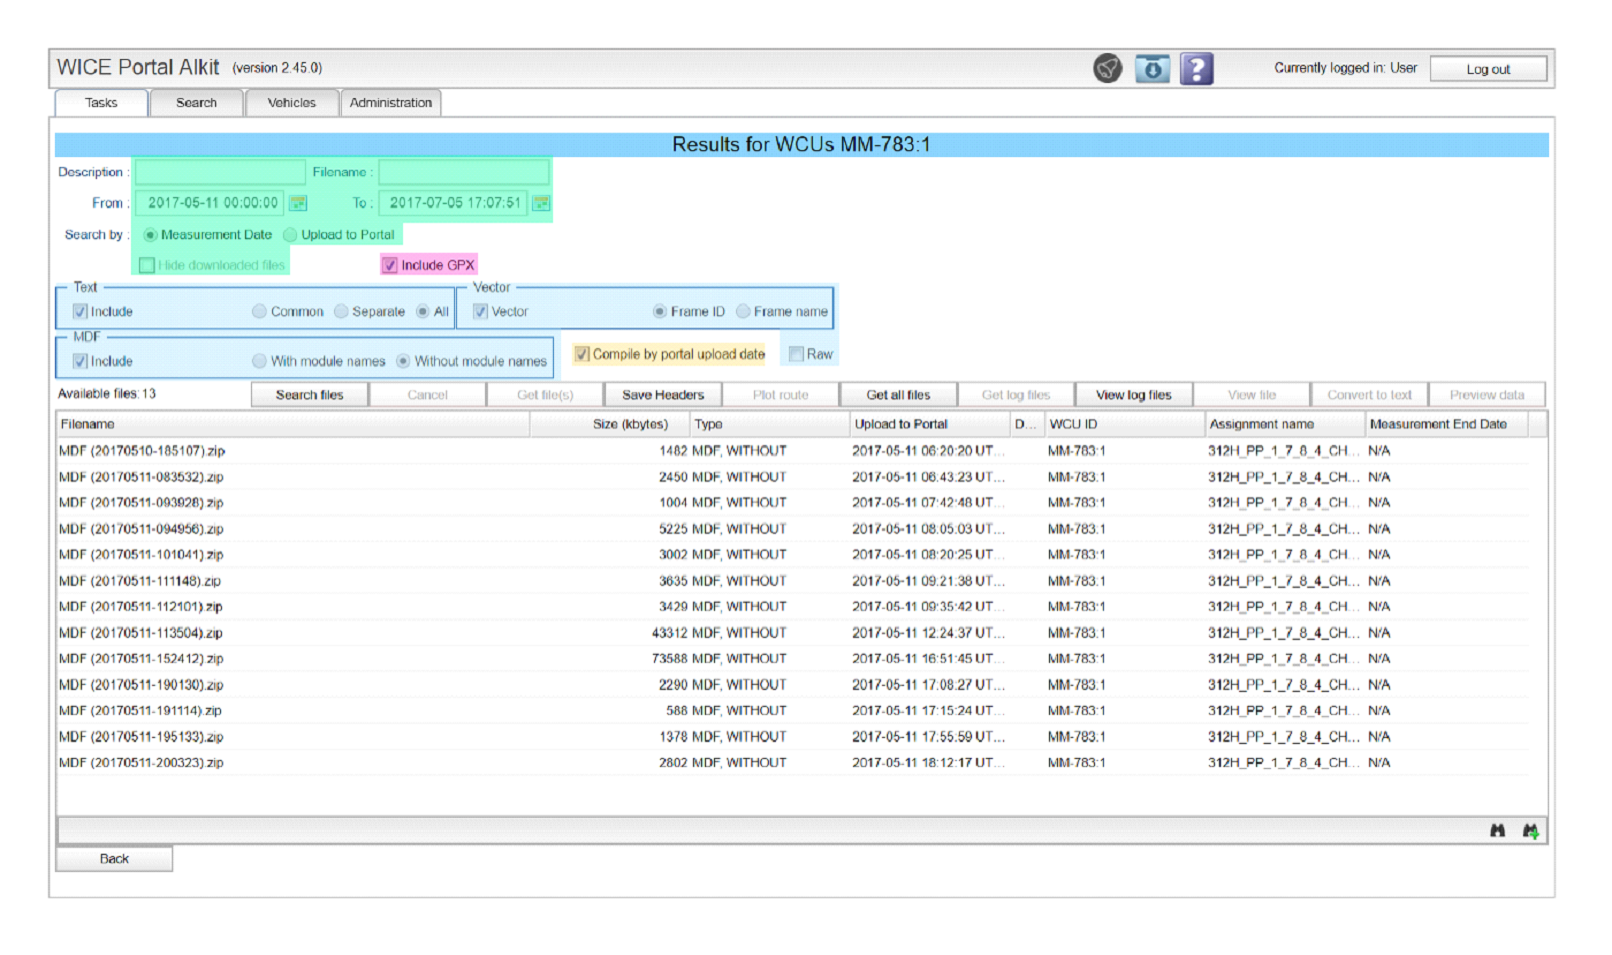Click the binoculars icon with green plus
The width and height of the screenshot is (1612, 955).
(1530, 831)
